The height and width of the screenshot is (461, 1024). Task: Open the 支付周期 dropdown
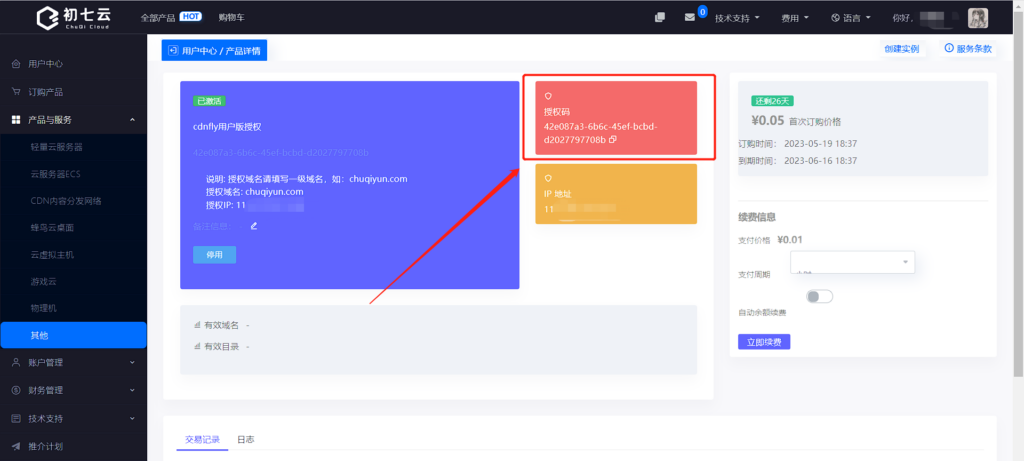852,262
